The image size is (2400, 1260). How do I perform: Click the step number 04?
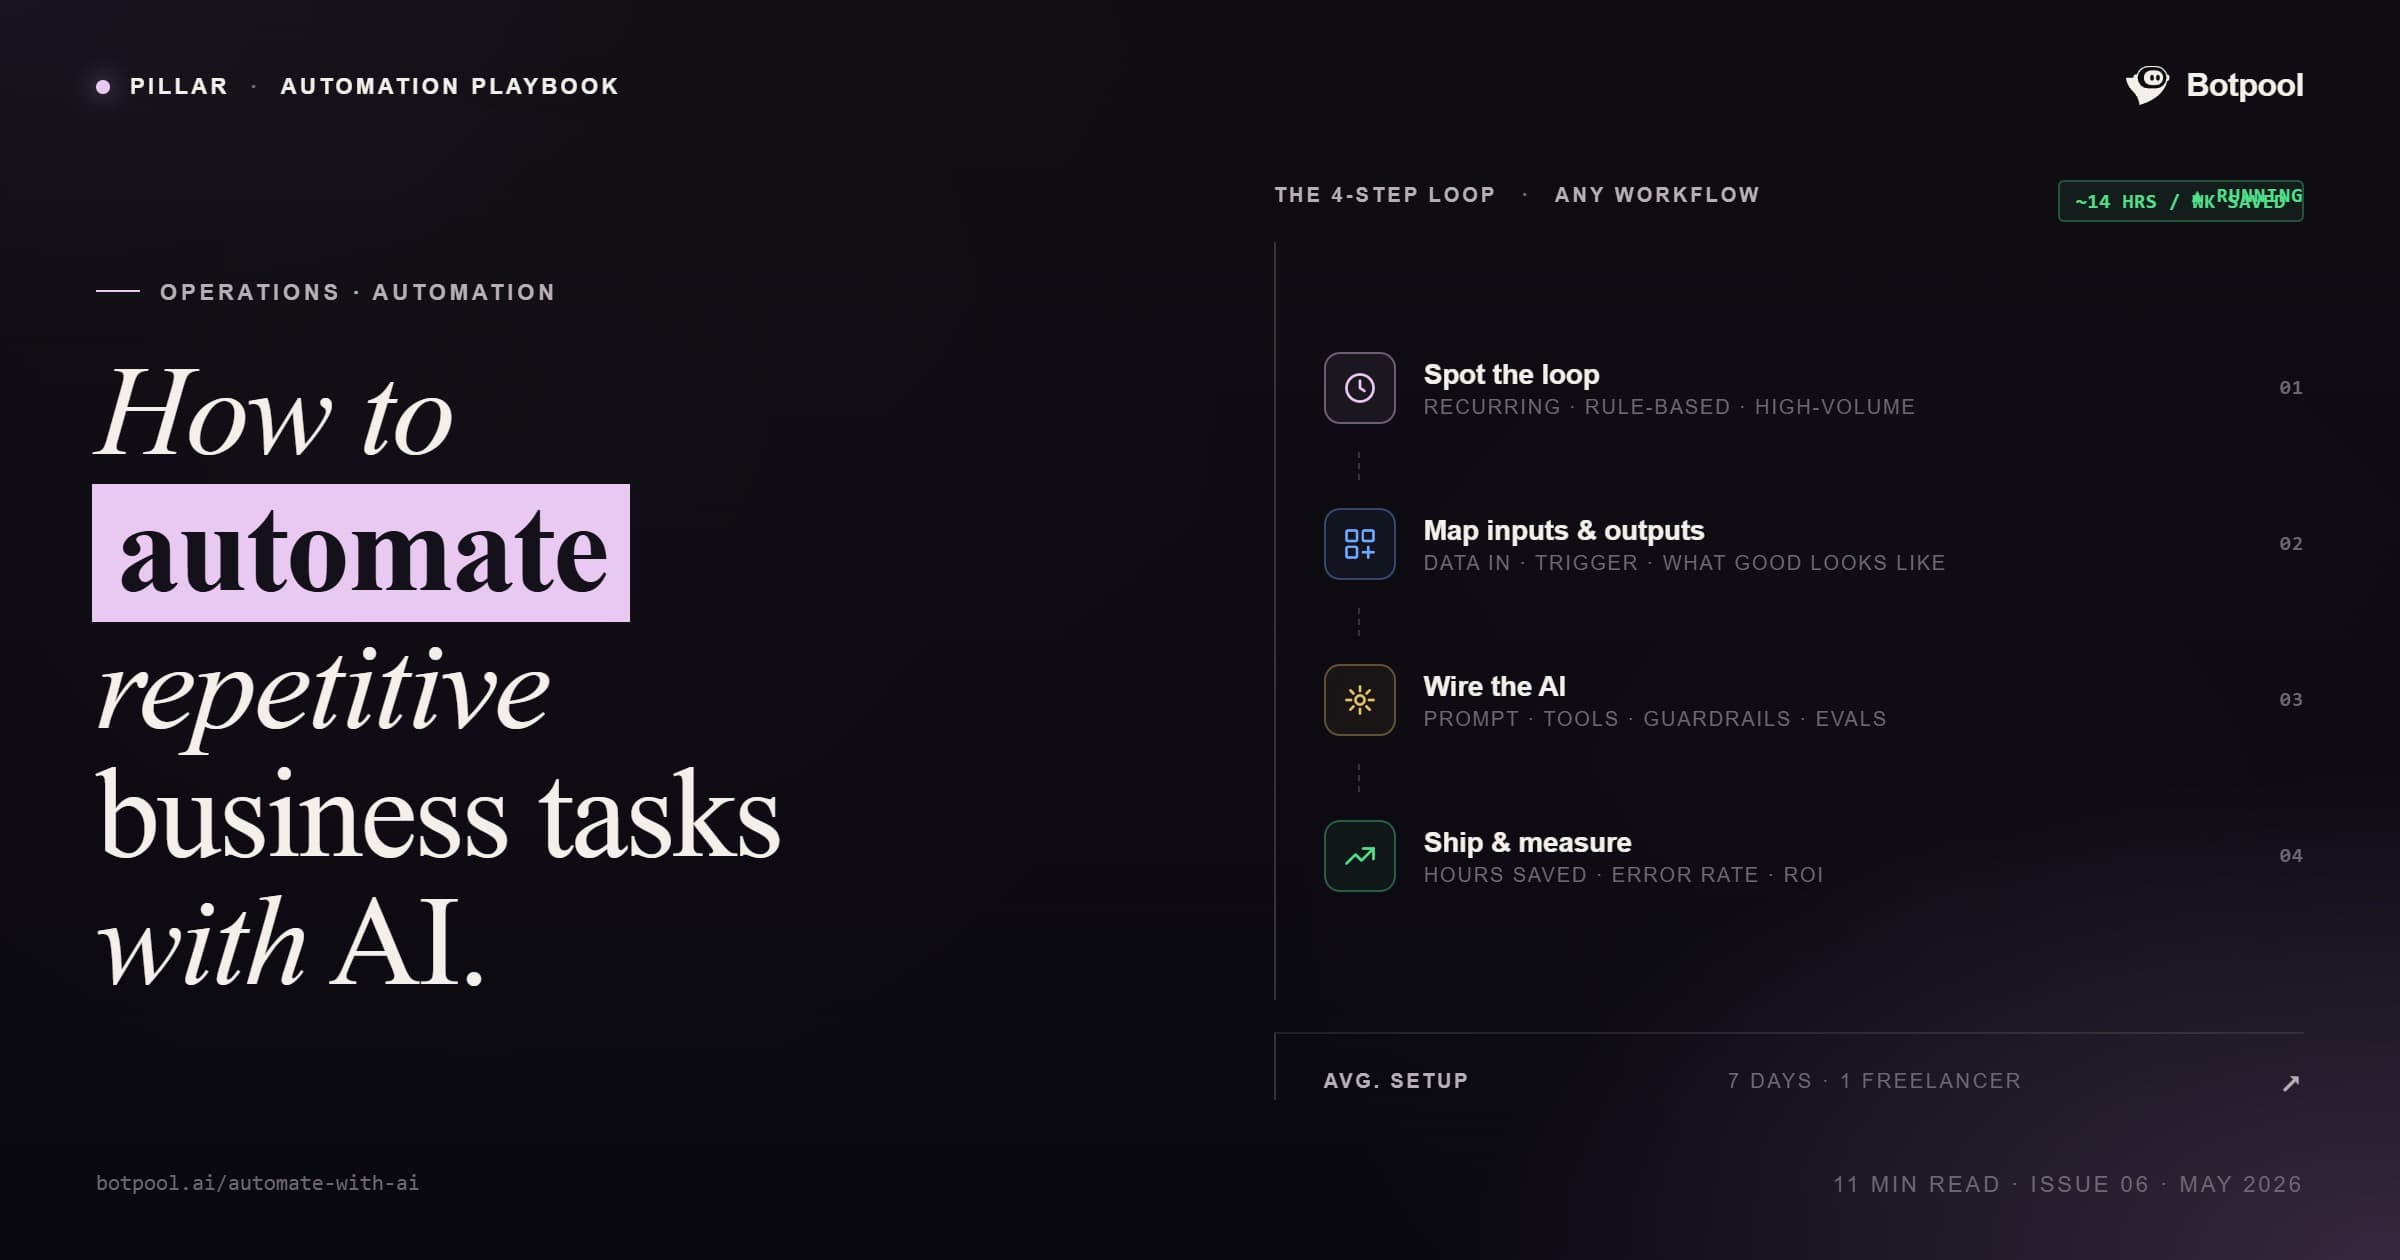click(2291, 856)
